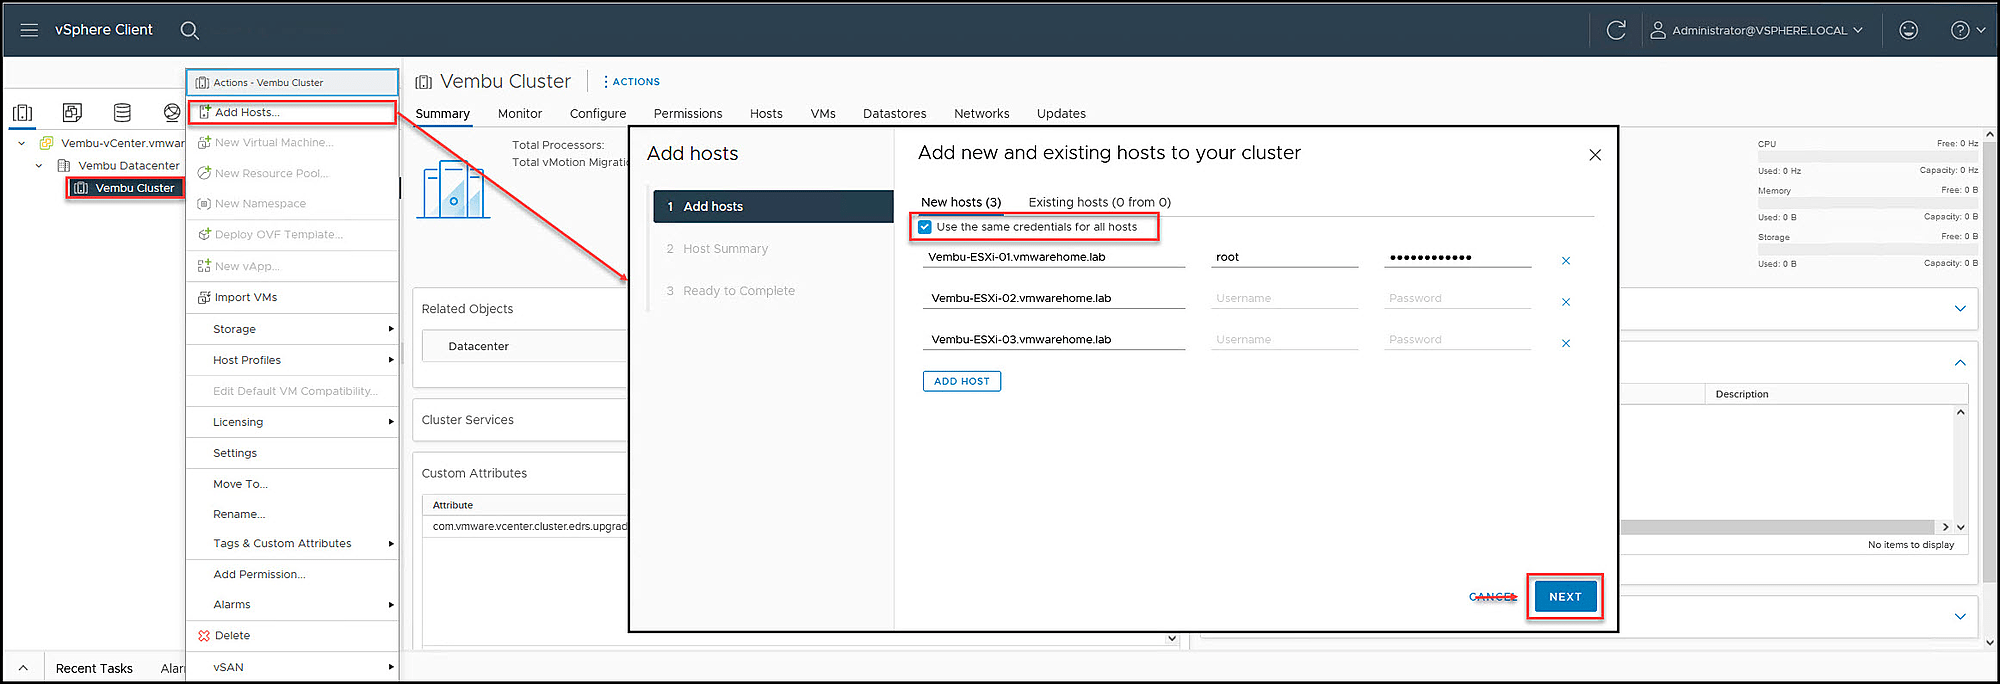Open the ACTIONS link beside cluster title

click(632, 82)
